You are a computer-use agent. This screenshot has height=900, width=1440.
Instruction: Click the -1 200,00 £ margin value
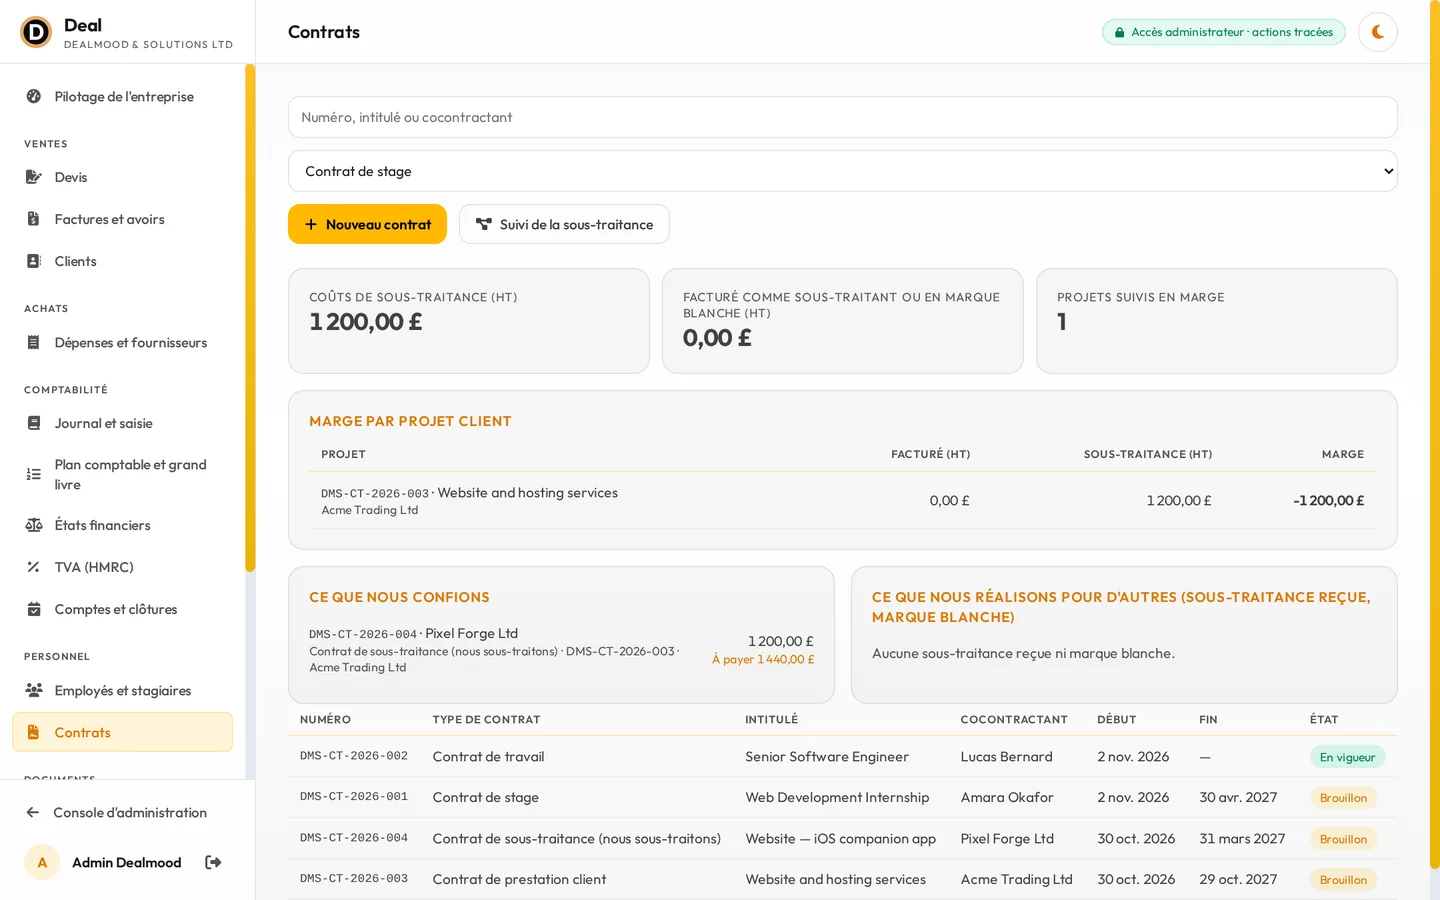pyautogui.click(x=1328, y=500)
